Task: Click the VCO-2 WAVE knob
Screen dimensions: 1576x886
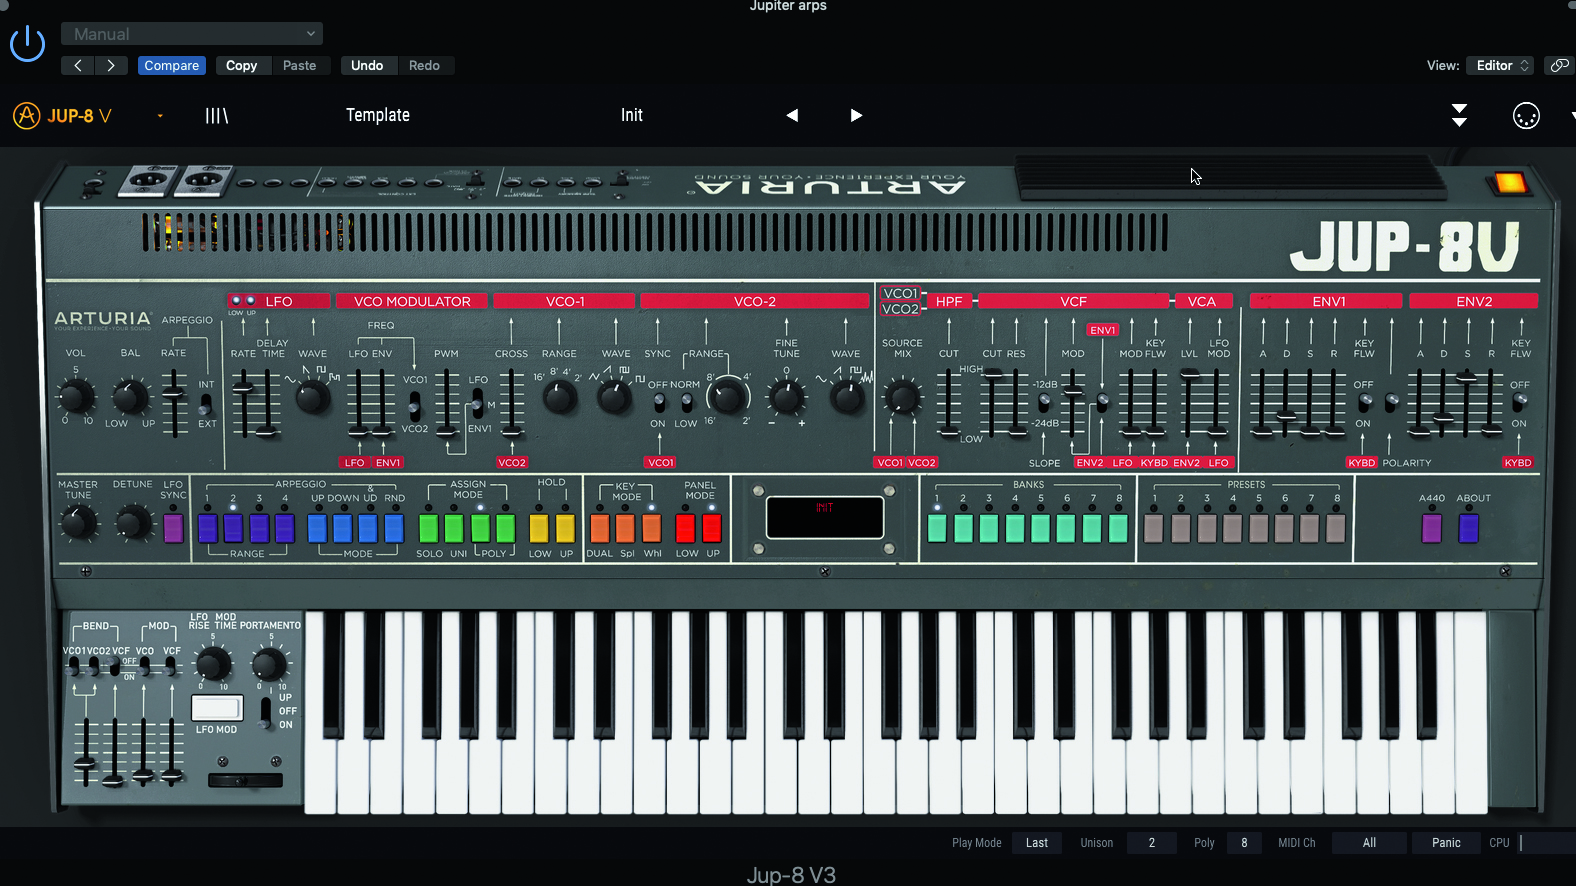Action: coord(847,397)
